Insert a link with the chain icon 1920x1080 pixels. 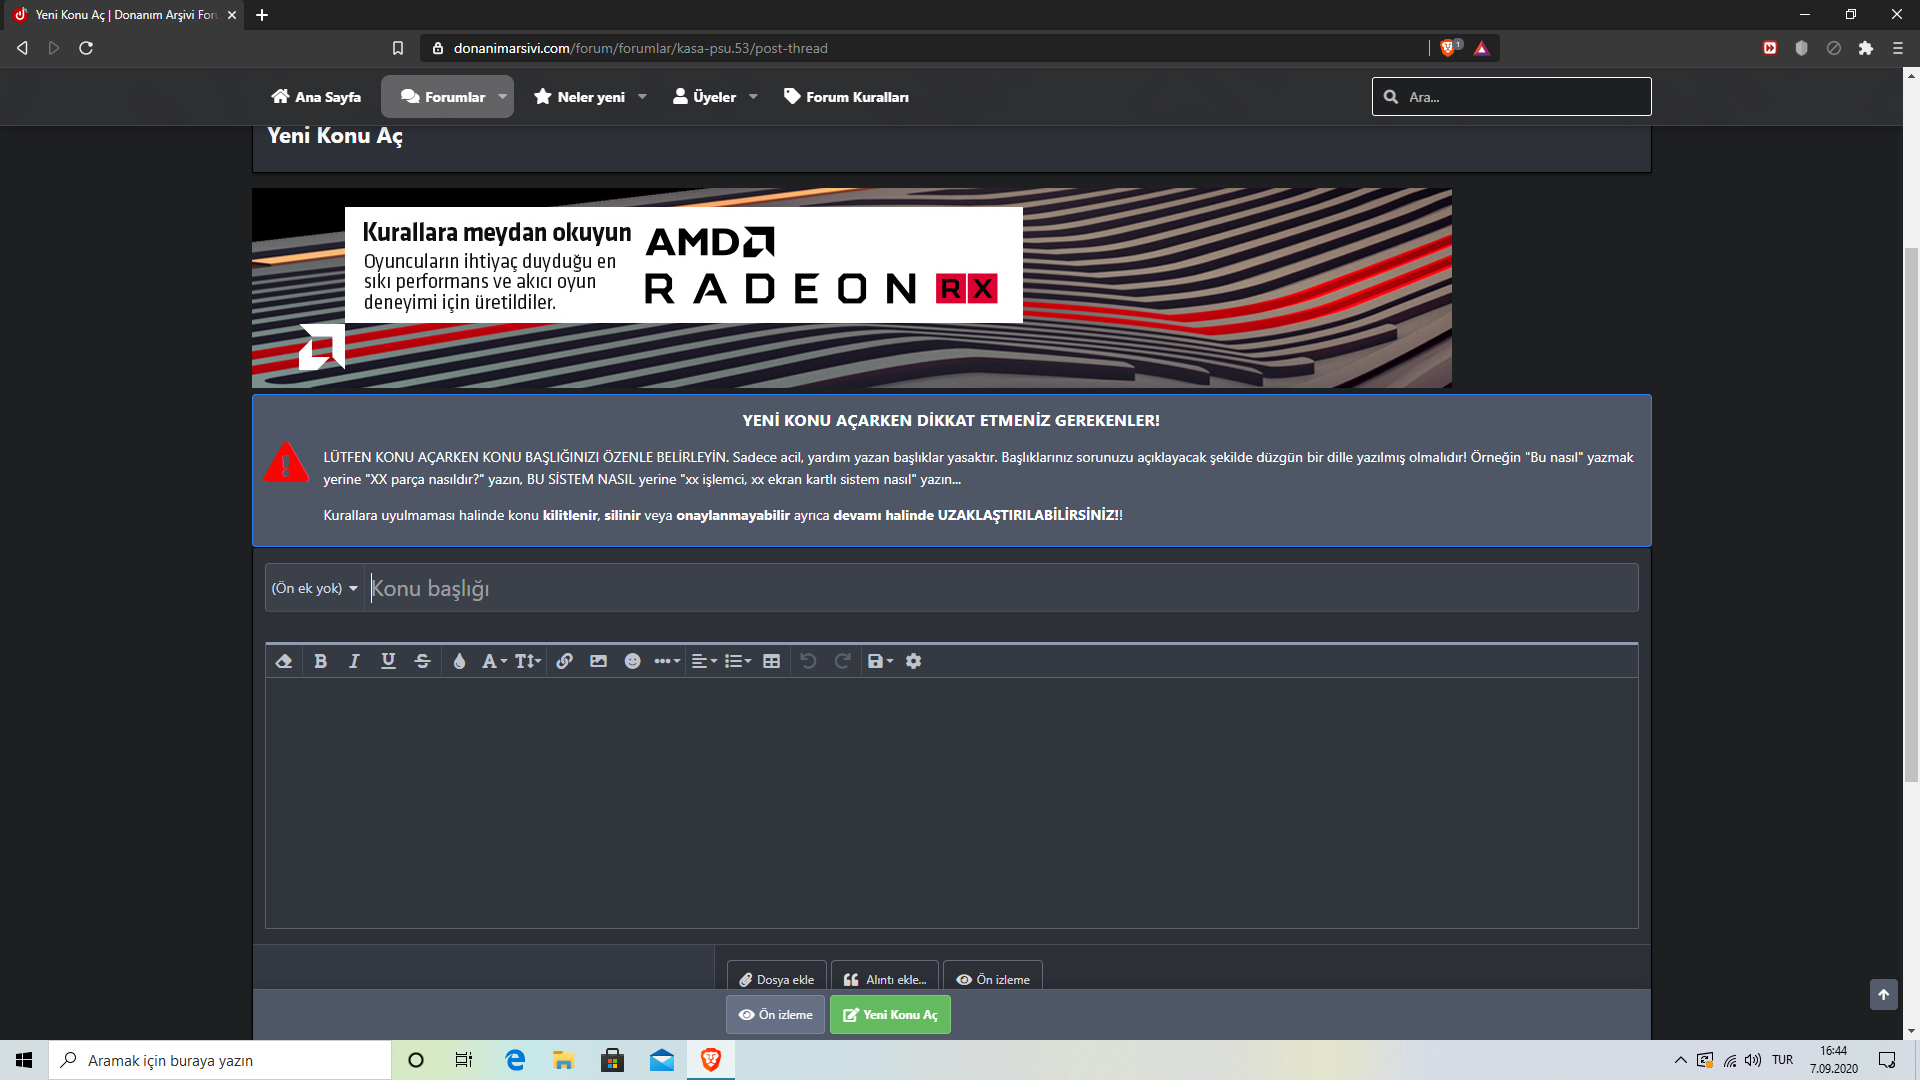[565, 661]
